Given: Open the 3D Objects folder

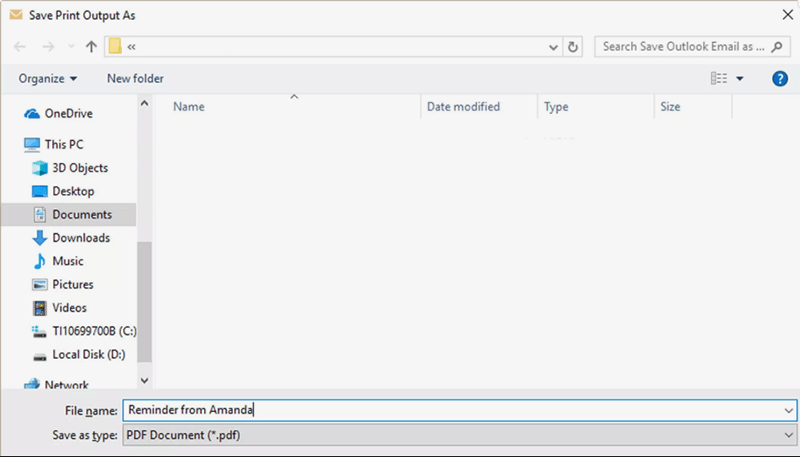Looking at the screenshot, I should (x=79, y=168).
